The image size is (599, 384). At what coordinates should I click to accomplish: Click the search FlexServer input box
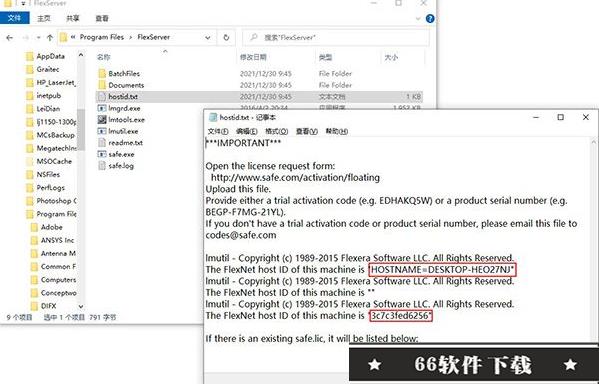tap(335, 37)
